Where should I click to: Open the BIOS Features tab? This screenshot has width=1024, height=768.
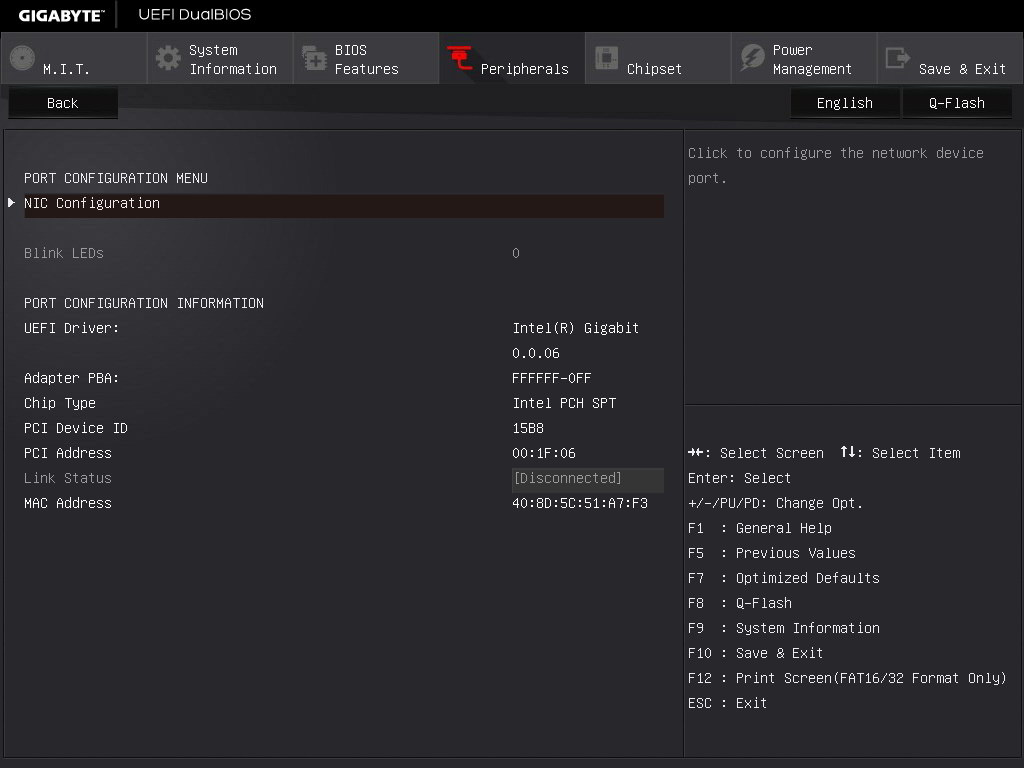(366, 59)
